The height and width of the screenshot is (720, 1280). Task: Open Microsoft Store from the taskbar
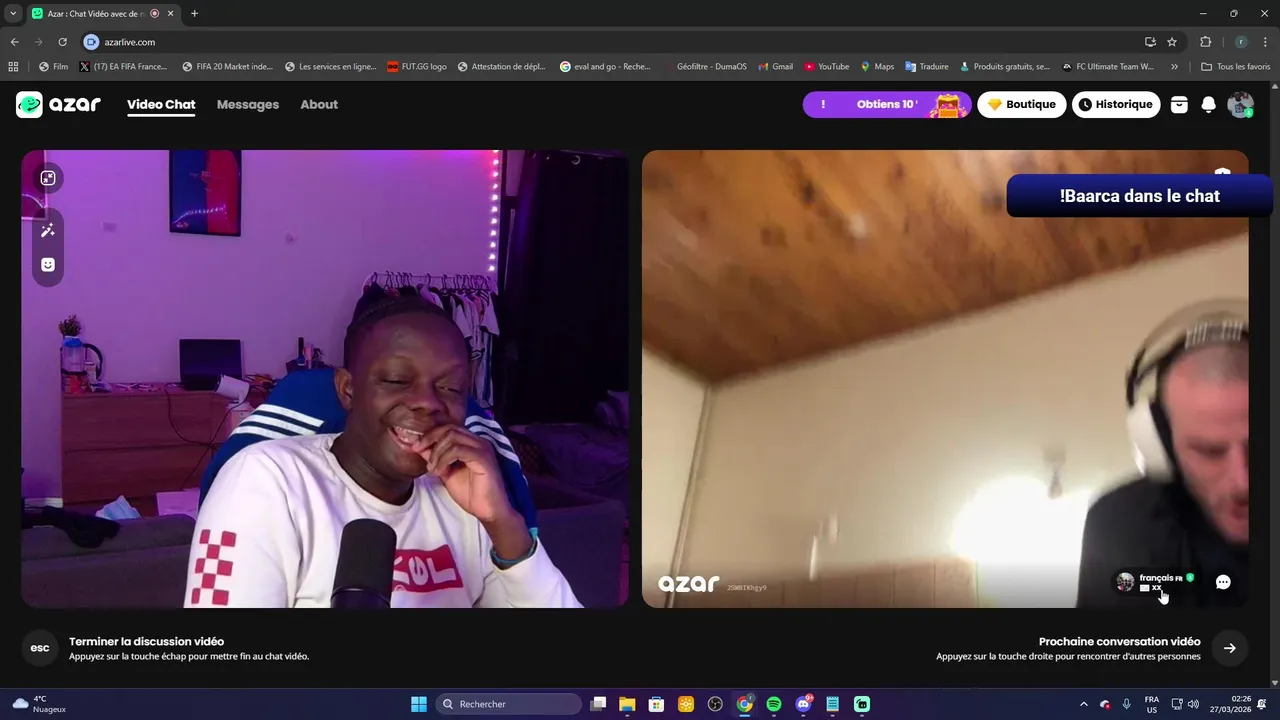point(656,704)
